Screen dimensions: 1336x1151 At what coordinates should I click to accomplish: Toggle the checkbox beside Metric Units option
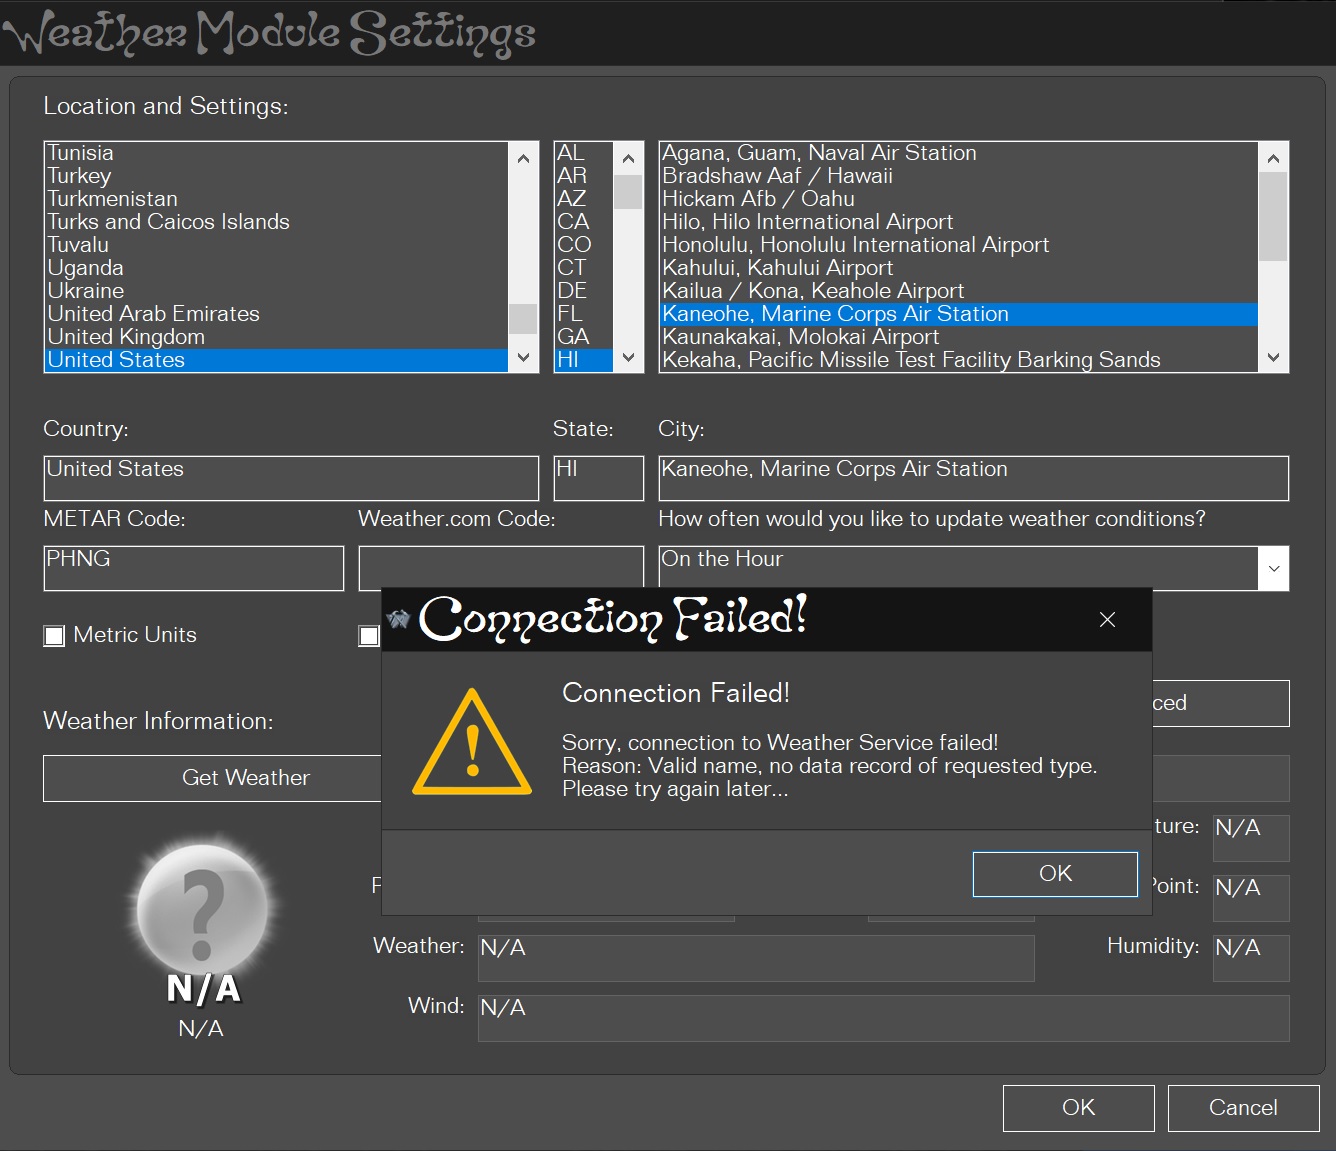tap(369, 636)
